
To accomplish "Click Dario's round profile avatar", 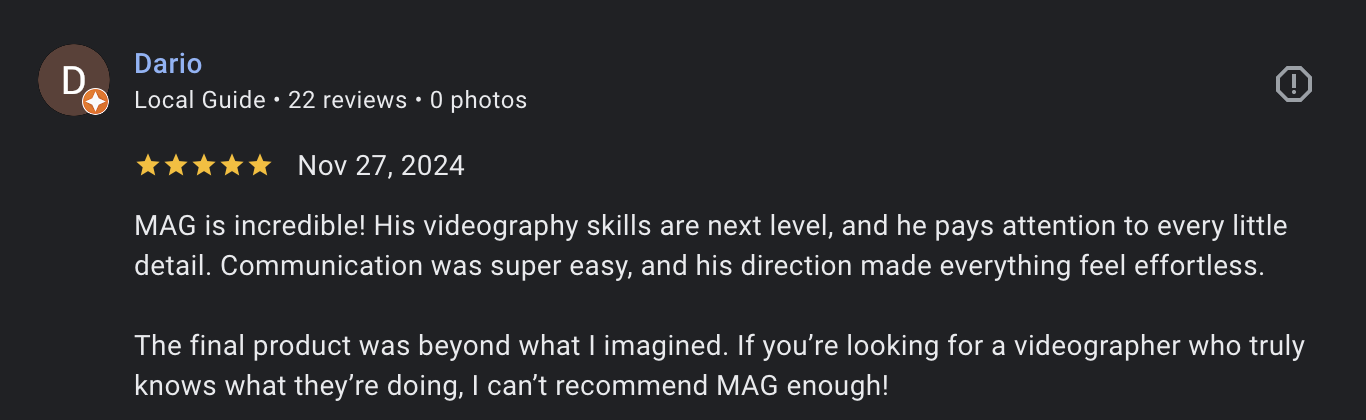I will pyautogui.click(x=71, y=79).
